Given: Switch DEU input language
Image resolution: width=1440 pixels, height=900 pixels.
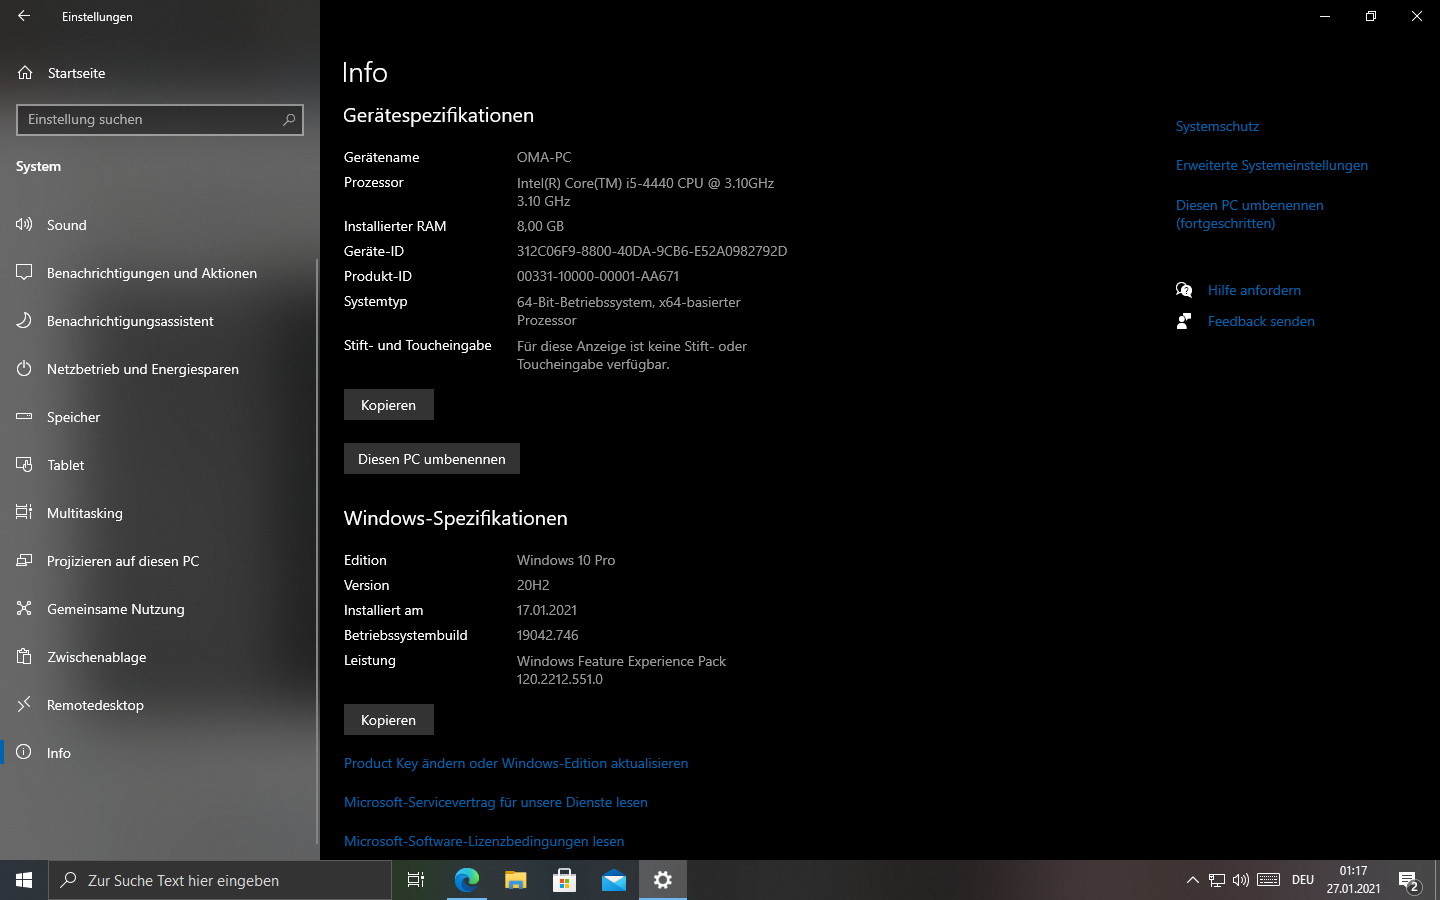Looking at the screenshot, I should 1302,880.
